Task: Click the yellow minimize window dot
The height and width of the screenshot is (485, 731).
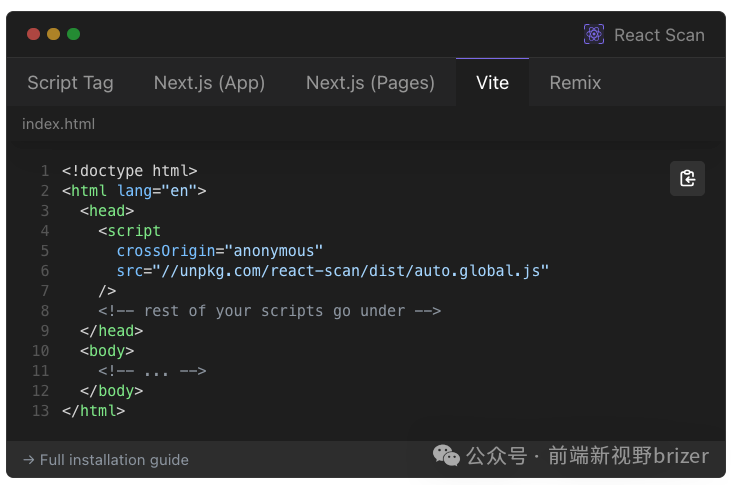Action: (53, 34)
